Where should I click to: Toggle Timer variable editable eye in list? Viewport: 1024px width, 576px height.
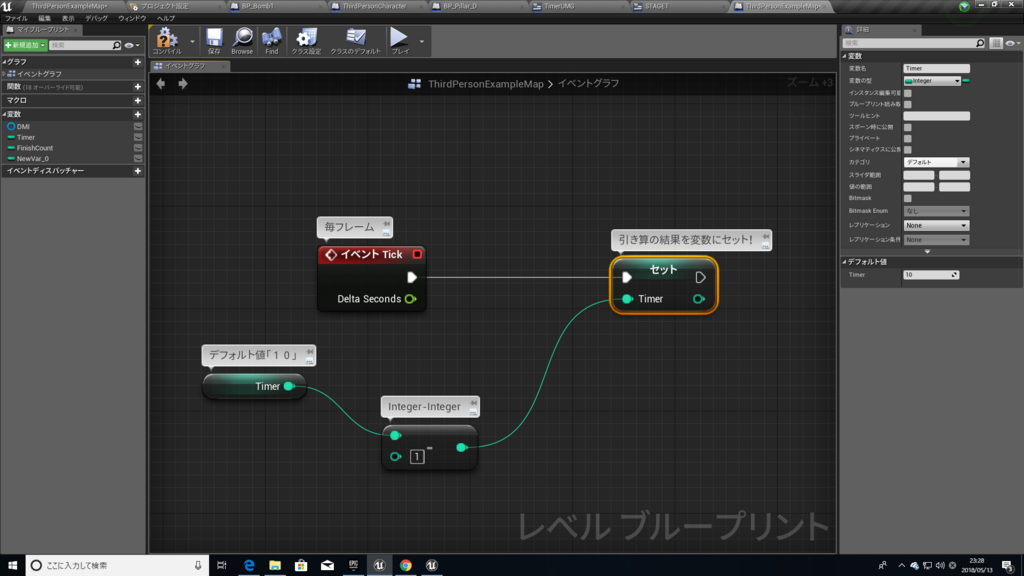pos(138,137)
